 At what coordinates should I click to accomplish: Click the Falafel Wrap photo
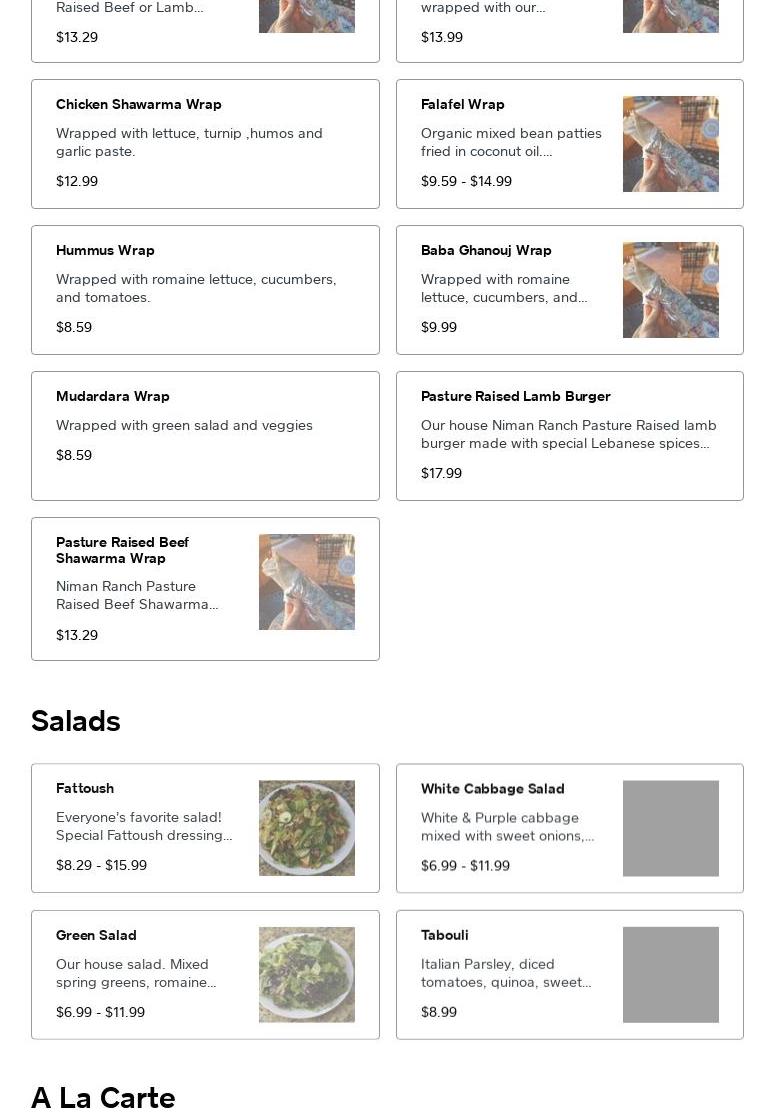click(x=670, y=144)
